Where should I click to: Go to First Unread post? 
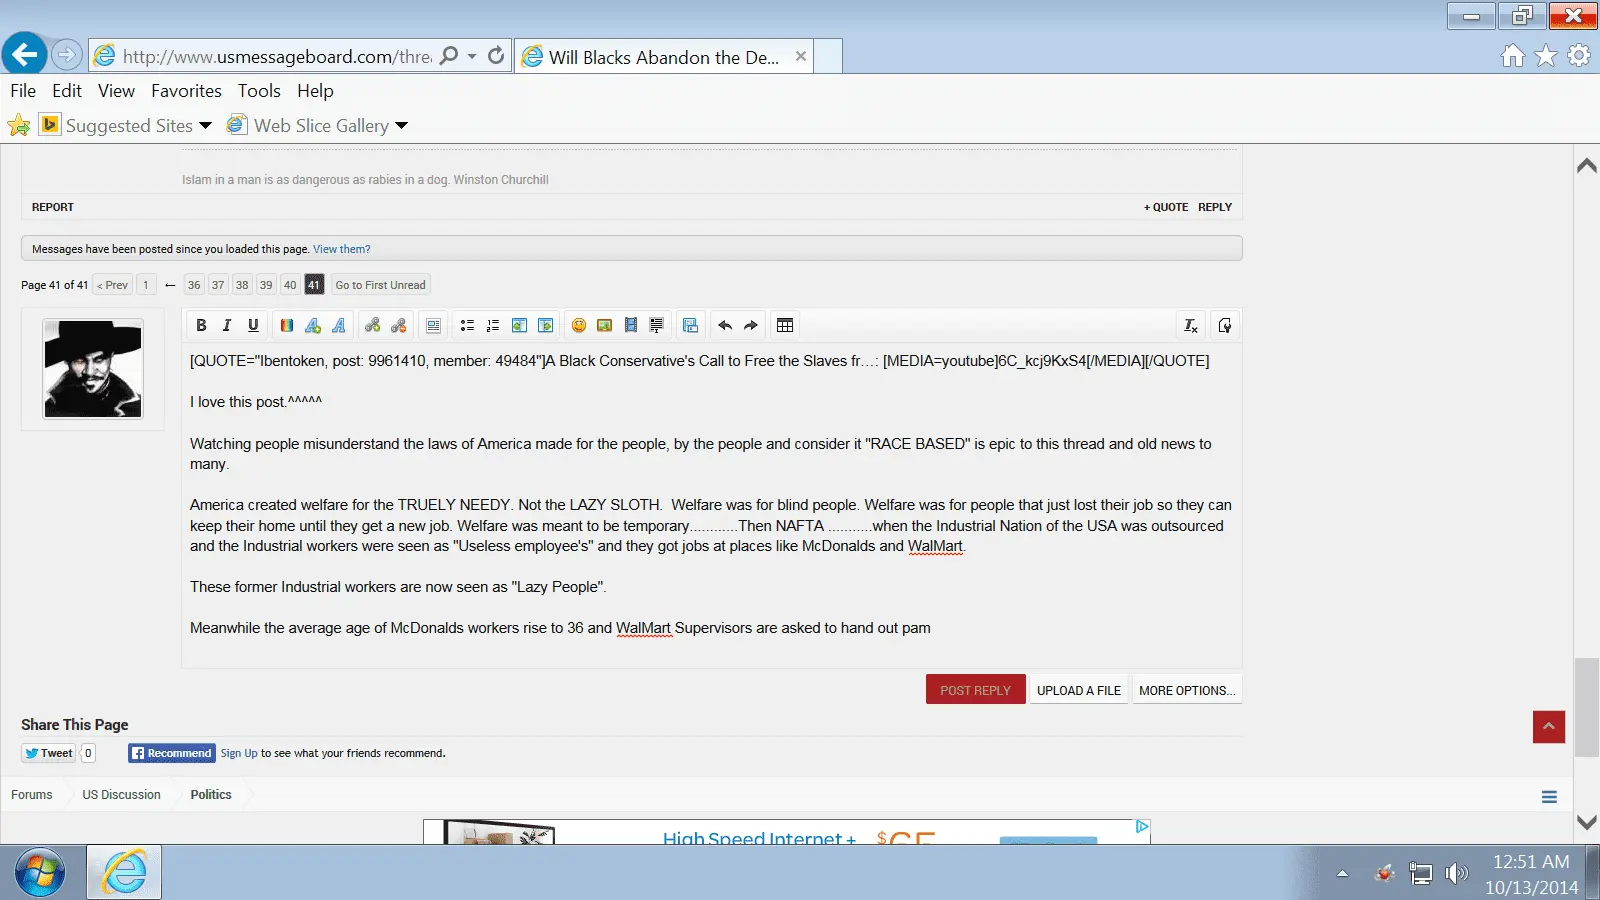pyautogui.click(x=381, y=285)
